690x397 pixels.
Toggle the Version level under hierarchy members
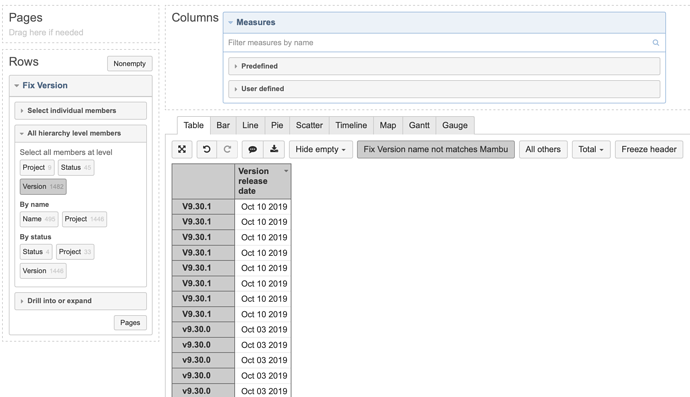(43, 187)
